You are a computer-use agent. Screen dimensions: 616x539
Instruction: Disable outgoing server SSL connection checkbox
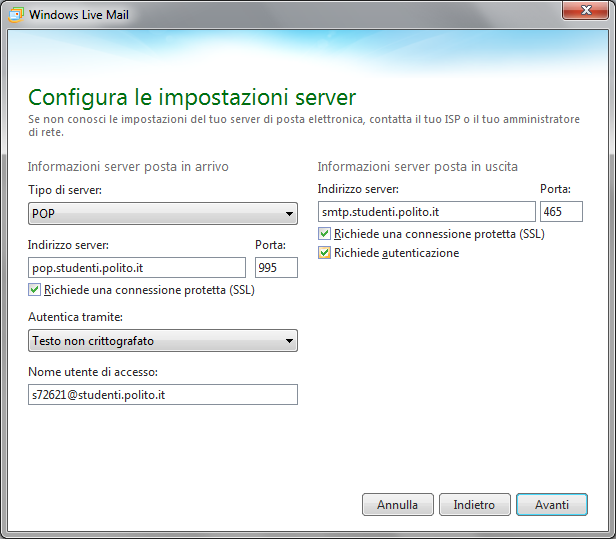(x=324, y=234)
